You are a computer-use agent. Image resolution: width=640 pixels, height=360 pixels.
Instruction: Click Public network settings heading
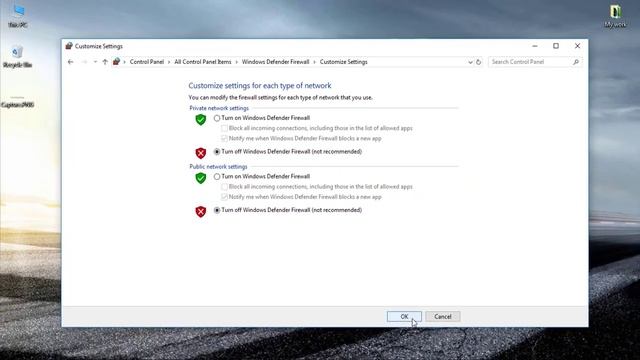tap(218, 167)
